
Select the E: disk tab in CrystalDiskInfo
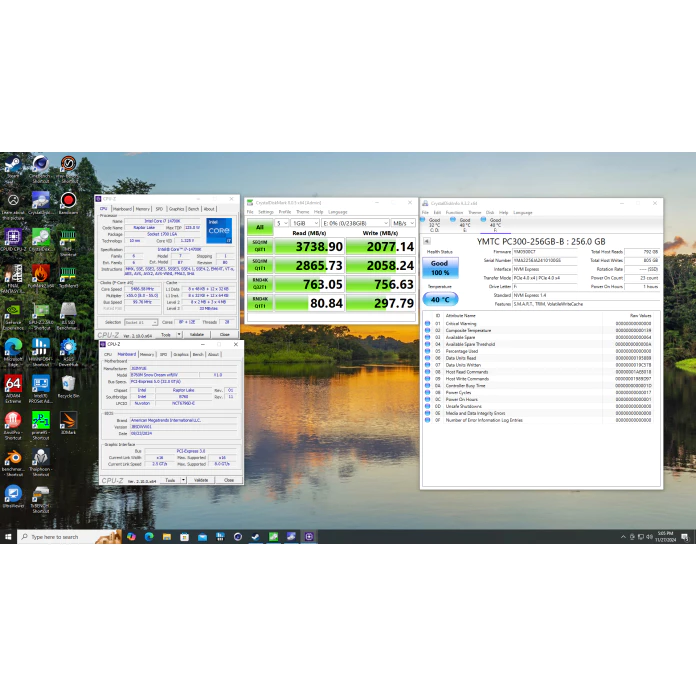(x=463, y=225)
